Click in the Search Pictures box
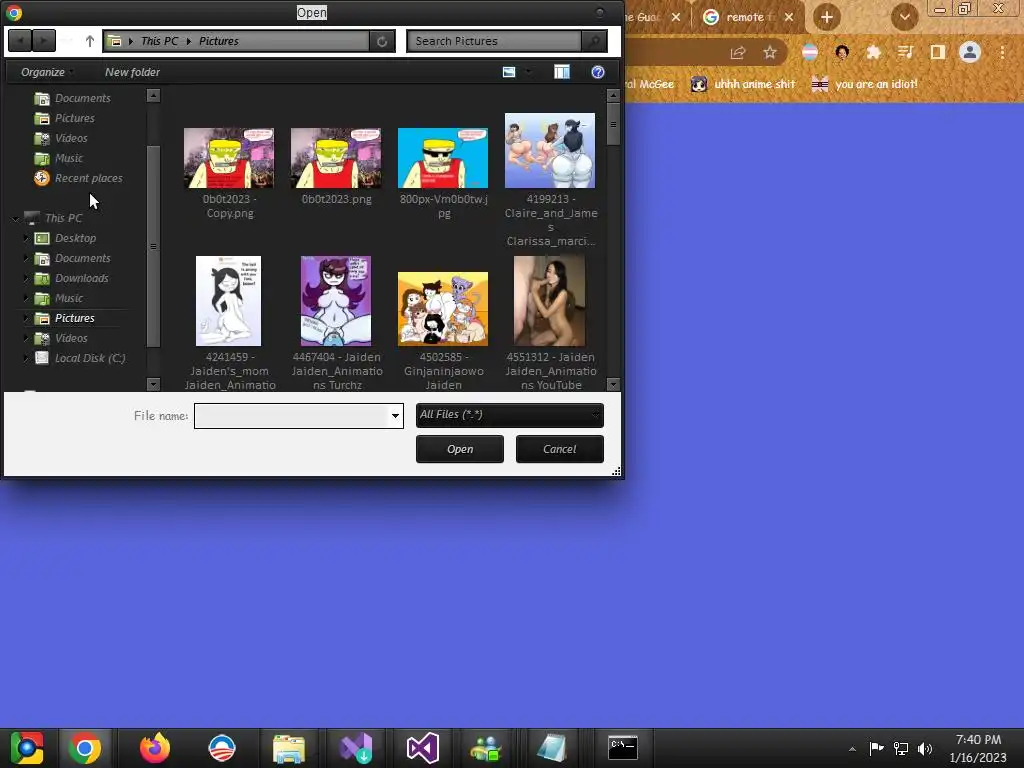1024x768 pixels. 494,41
